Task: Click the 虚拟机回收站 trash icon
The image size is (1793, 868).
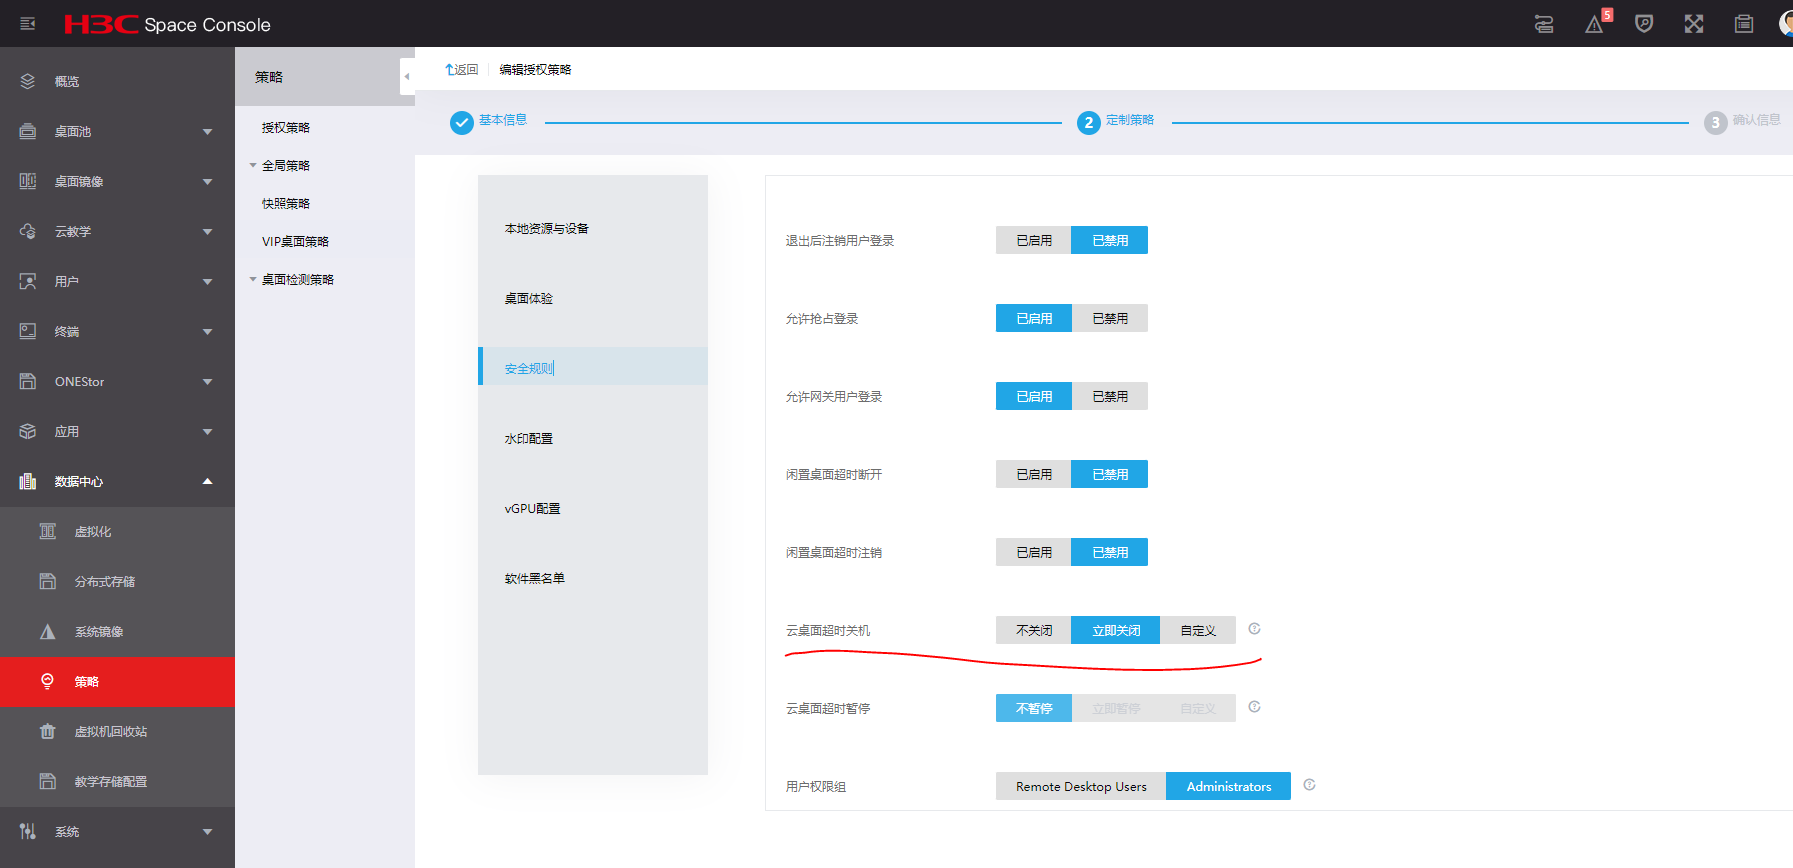Action: (x=48, y=731)
